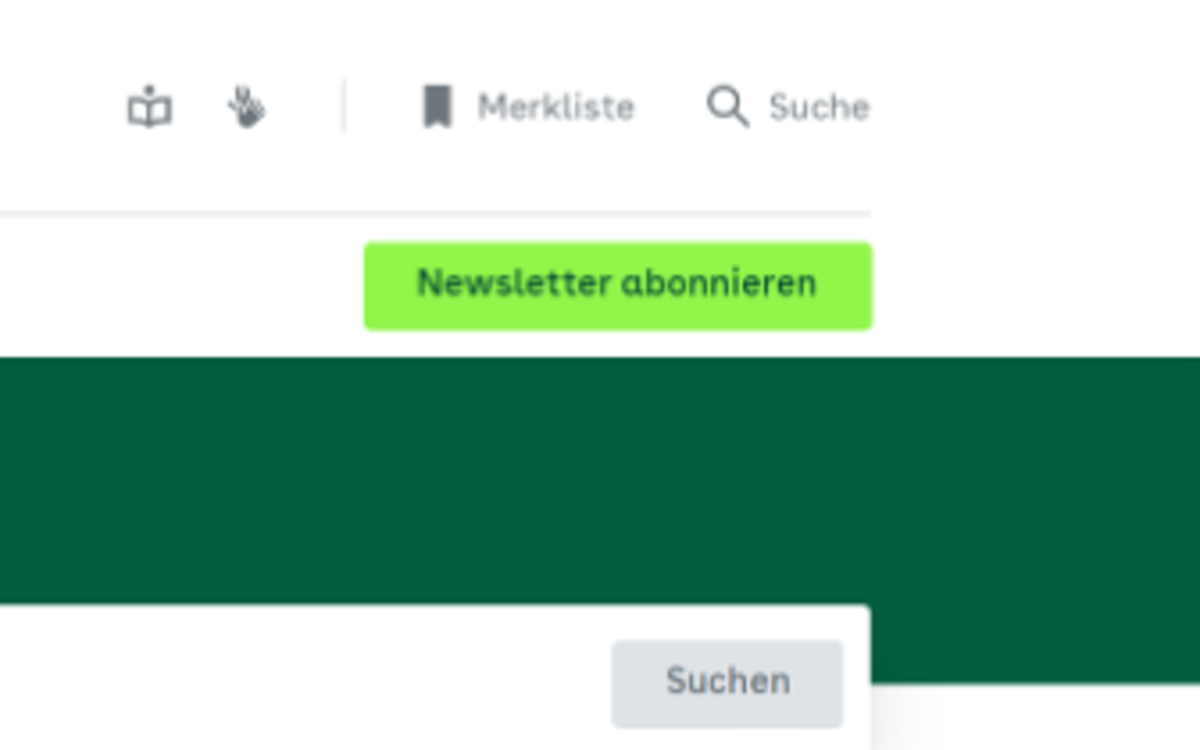
Task: Select the green Newsletter abonnieren label
Action: [617, 284]
